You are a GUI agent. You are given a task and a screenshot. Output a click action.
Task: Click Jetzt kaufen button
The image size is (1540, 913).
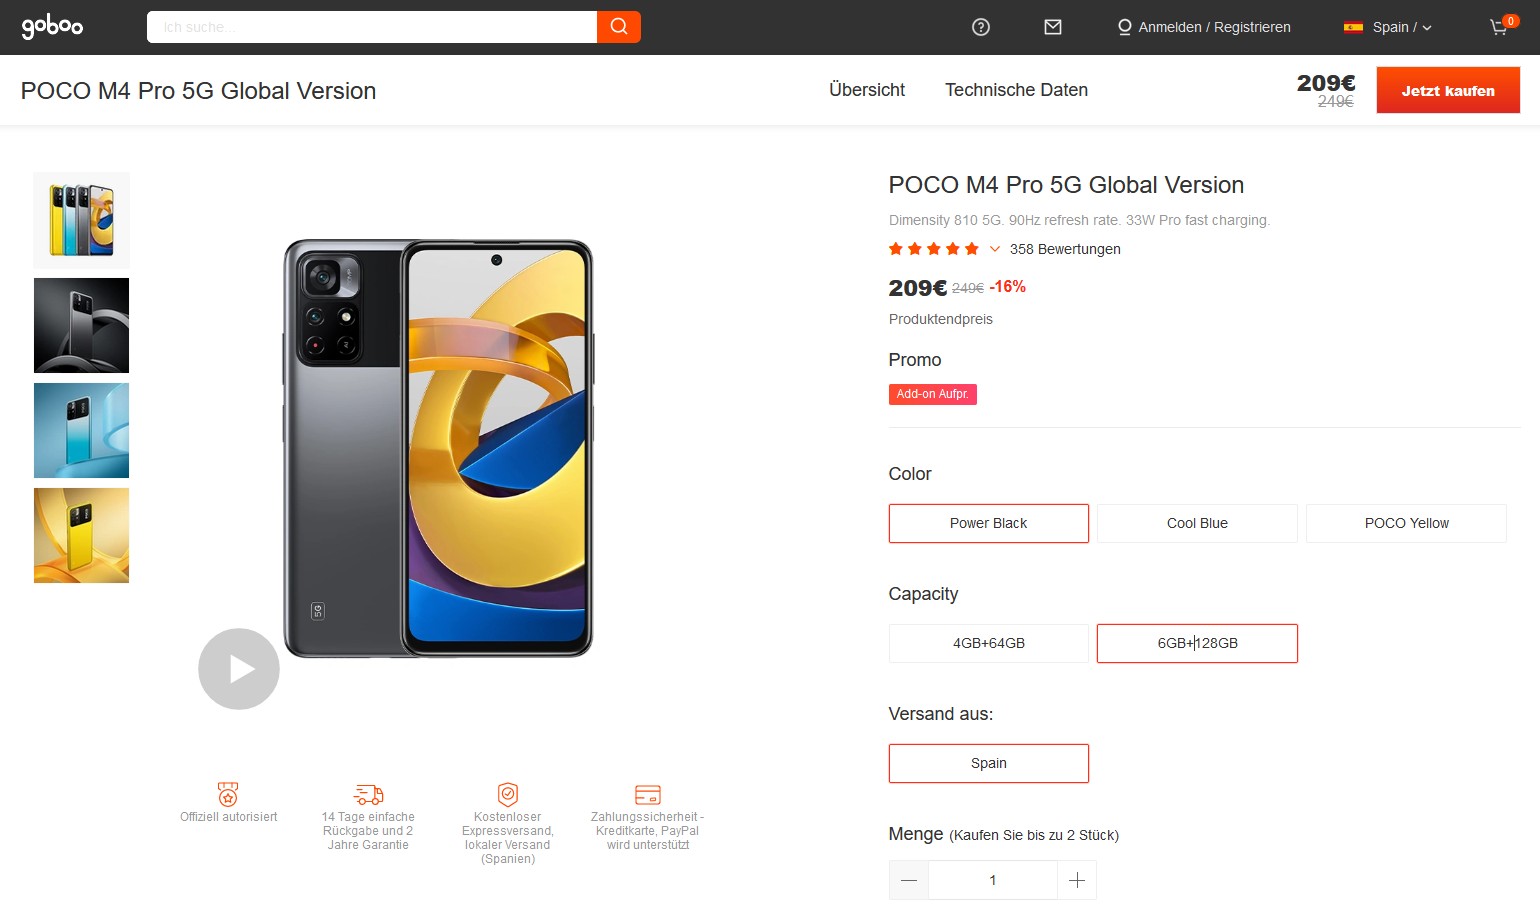pos(1447,90)
